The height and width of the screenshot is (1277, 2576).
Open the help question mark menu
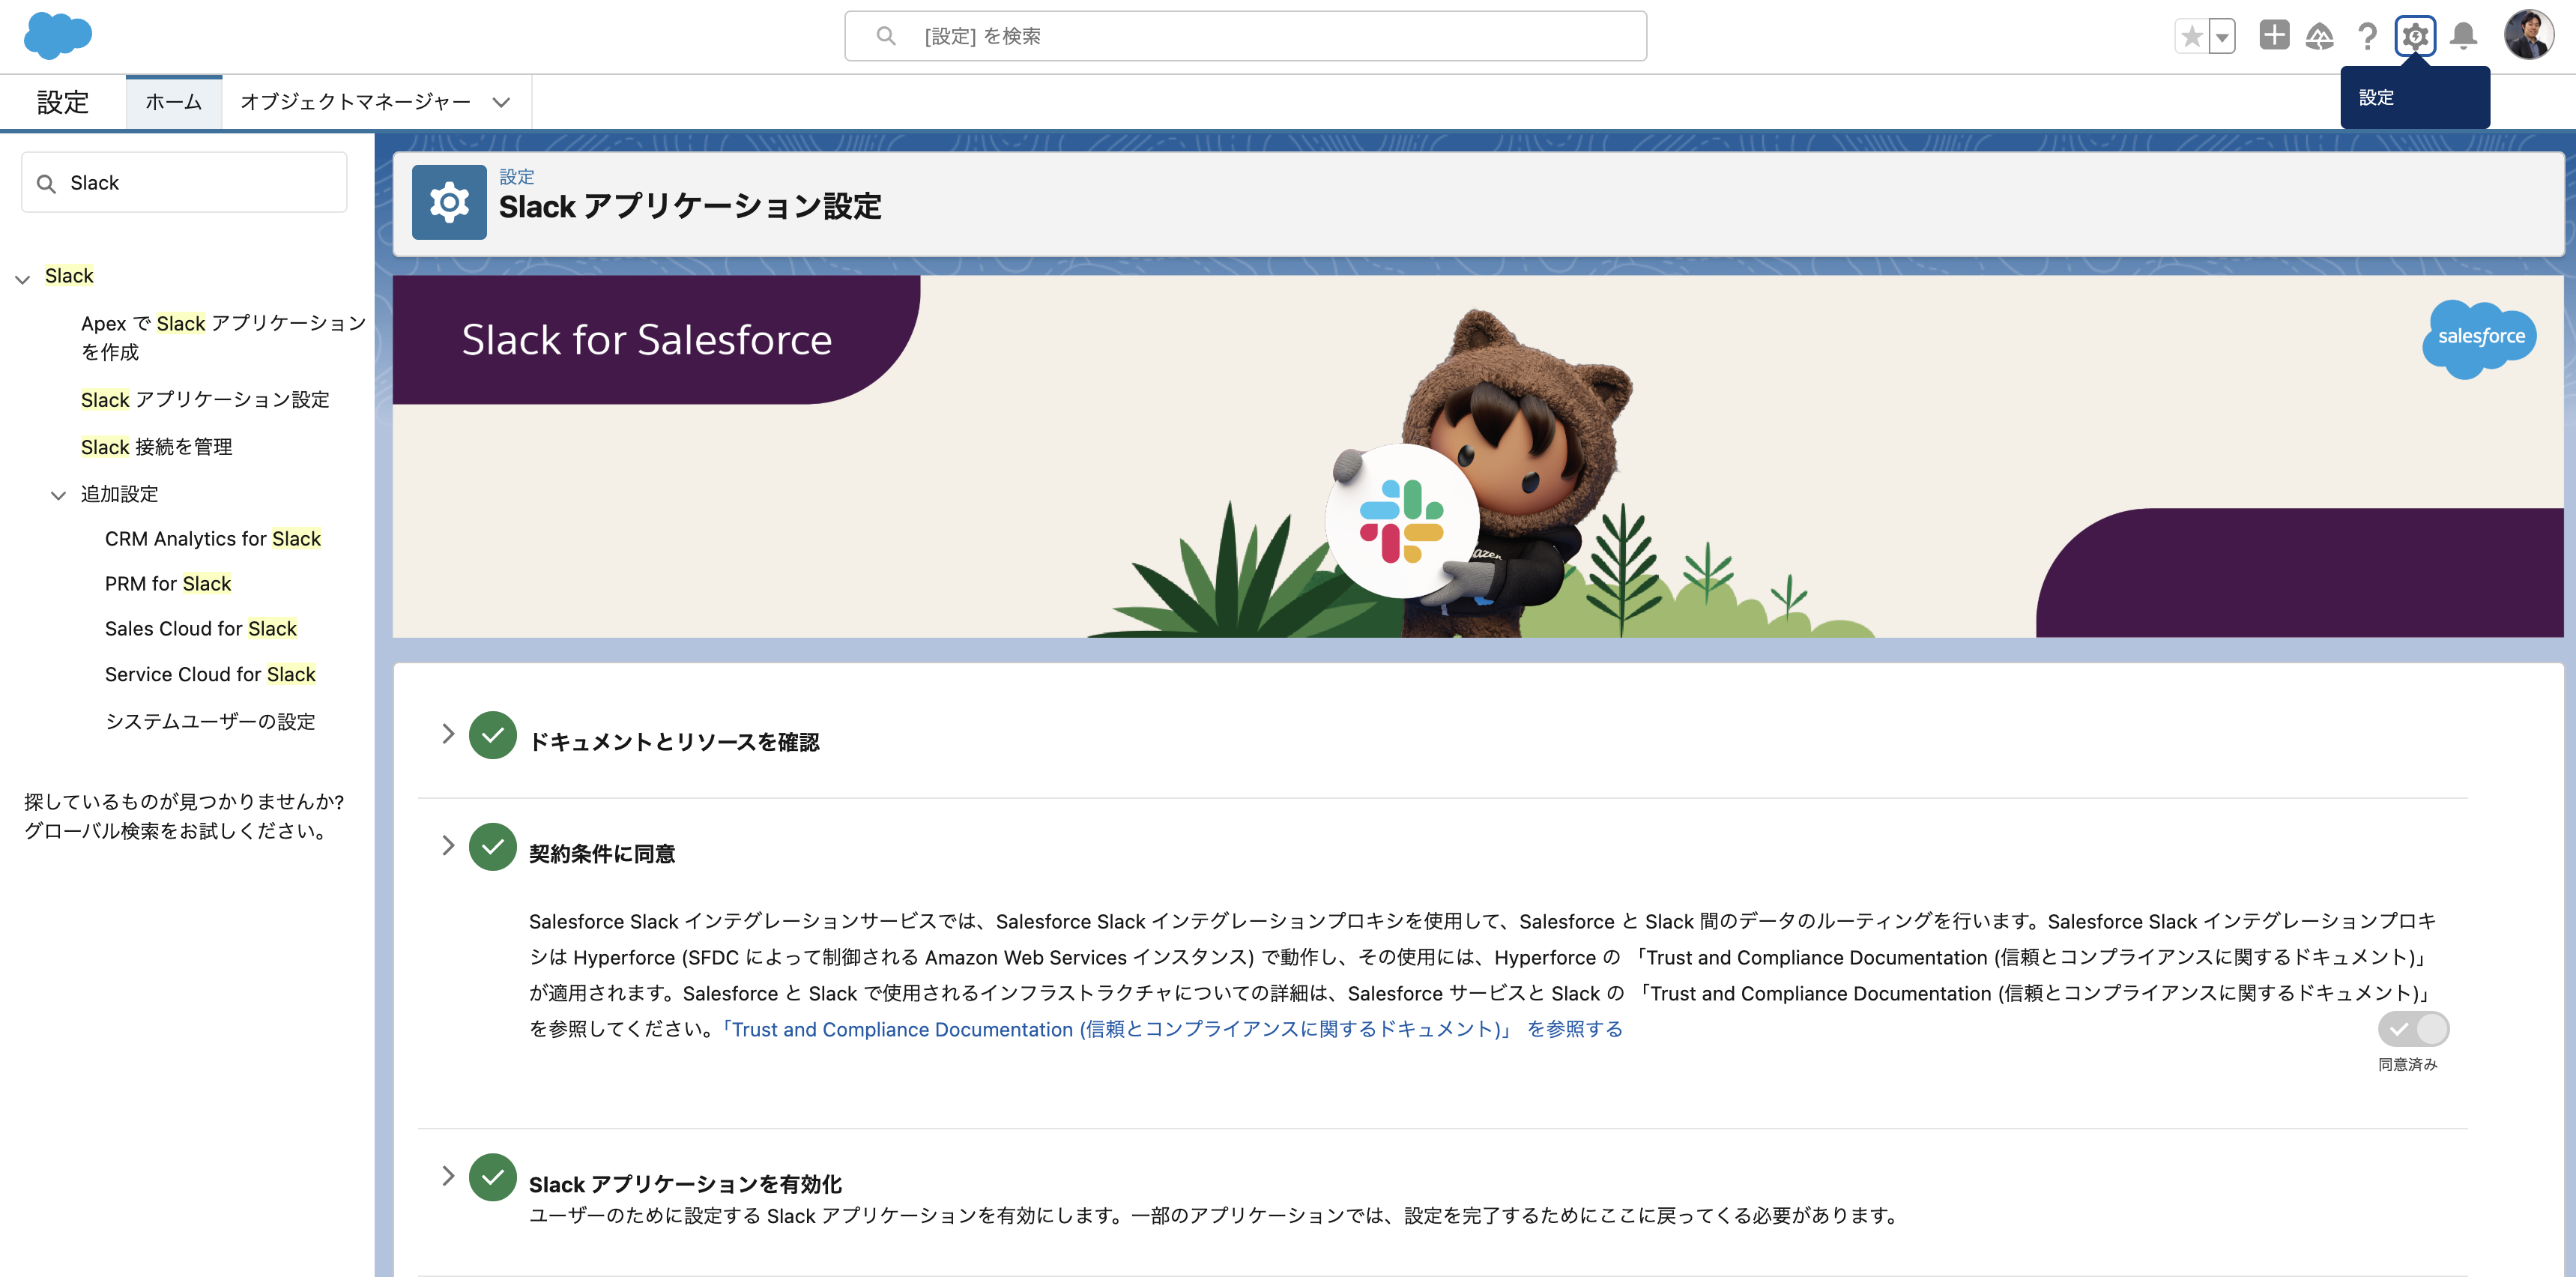(x=2367, y=36)
